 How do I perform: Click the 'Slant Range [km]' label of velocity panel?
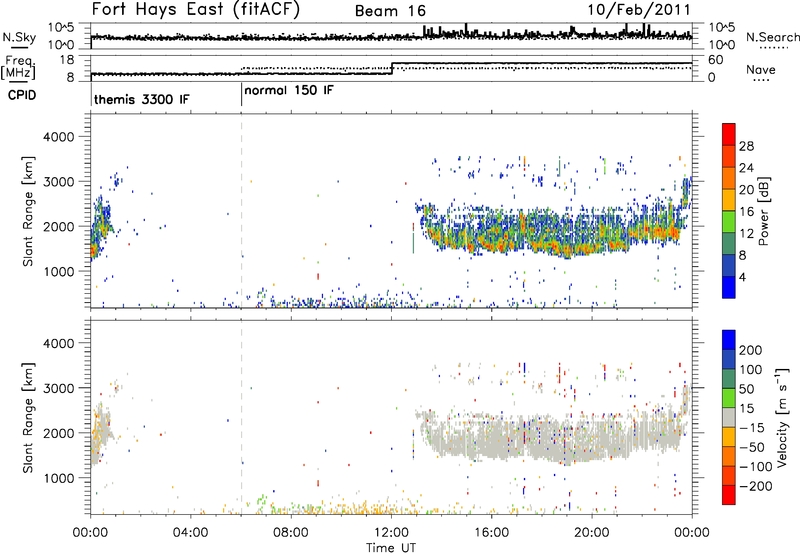28,417
